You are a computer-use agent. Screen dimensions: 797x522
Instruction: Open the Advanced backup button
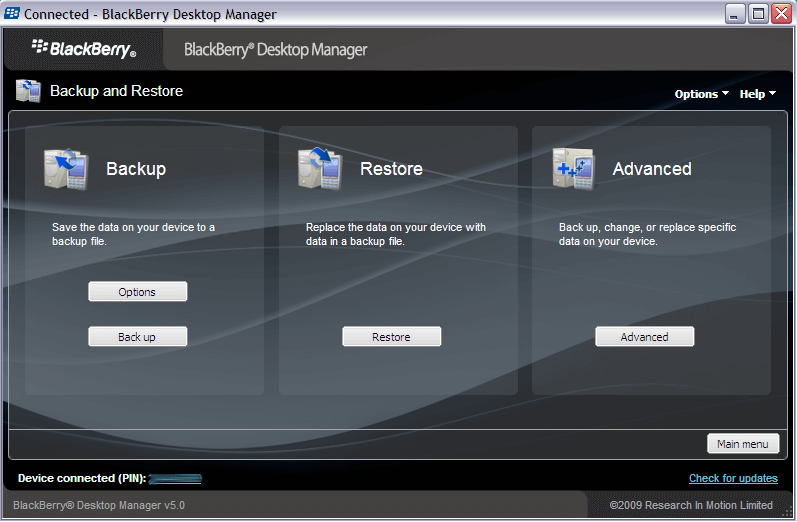[x=645, y=336]
